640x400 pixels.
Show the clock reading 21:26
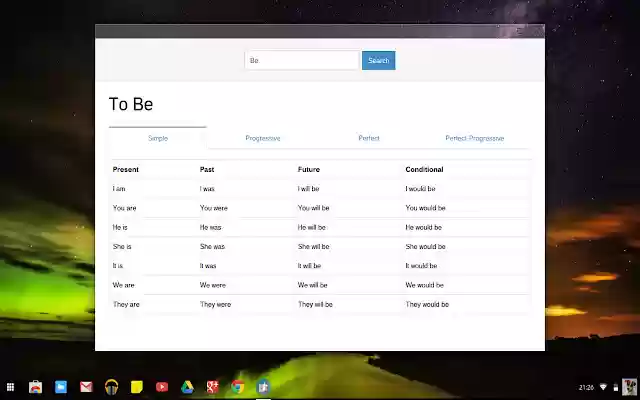point(586,387)
